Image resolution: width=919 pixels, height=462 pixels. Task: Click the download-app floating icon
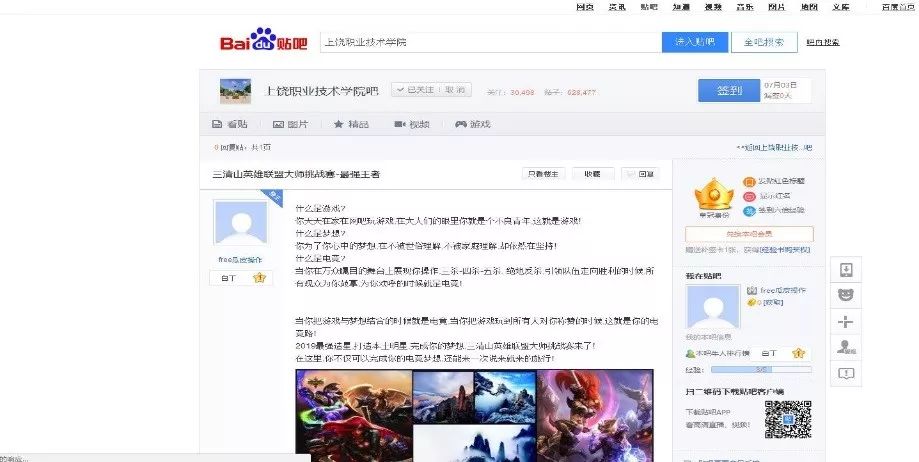tap(846, 270)
